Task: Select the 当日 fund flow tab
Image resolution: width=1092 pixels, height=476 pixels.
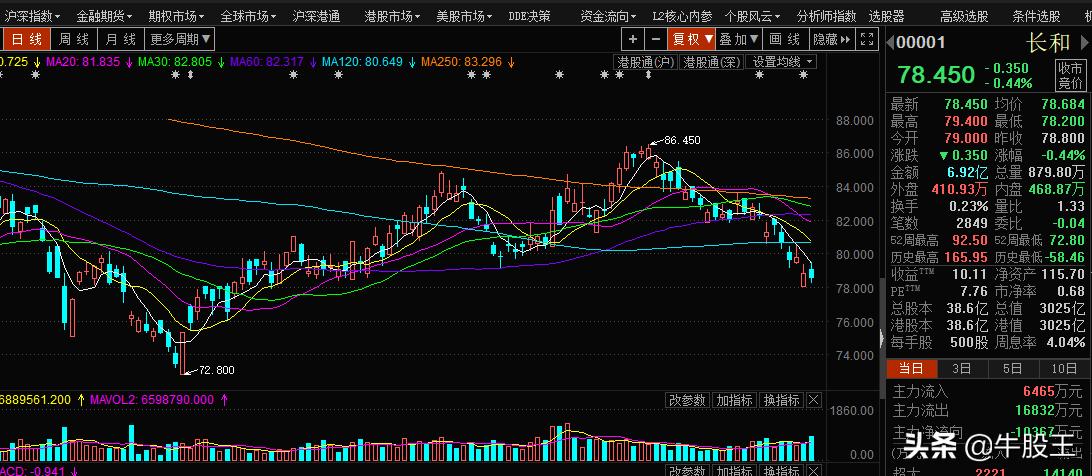Action: (911, 369)
